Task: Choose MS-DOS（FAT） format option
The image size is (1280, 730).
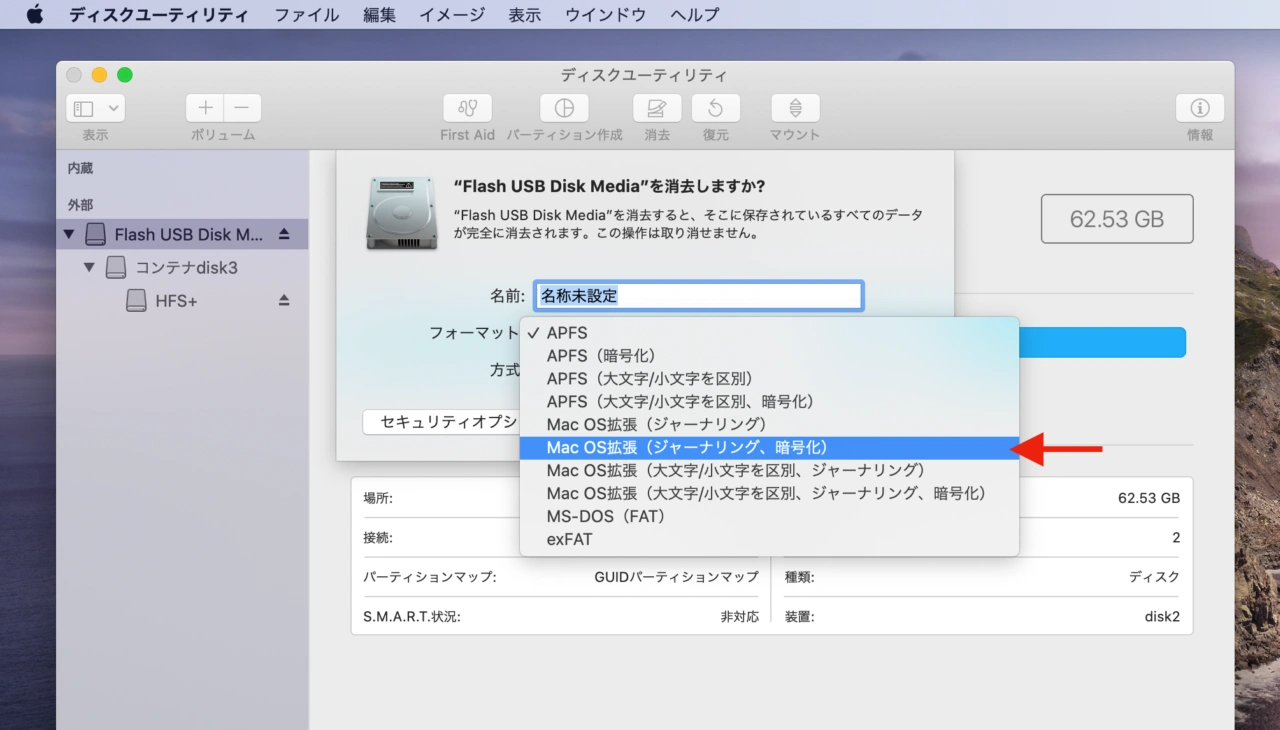Action: [x=769, y=516]
